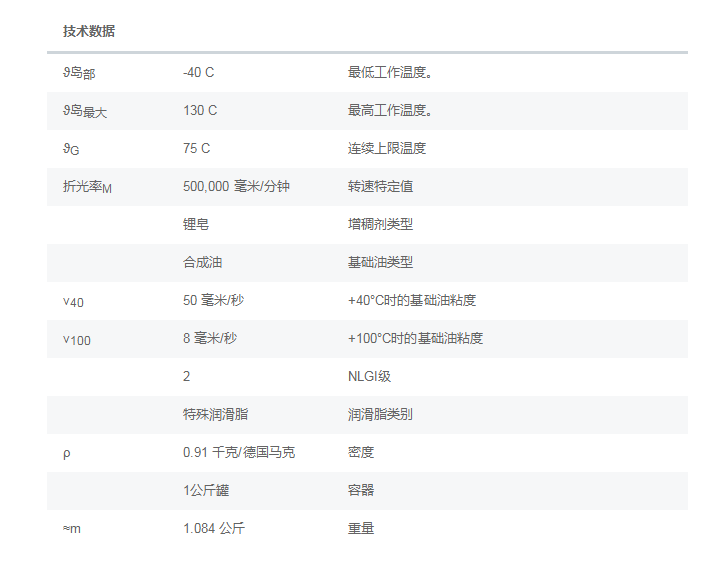Screen dimensions: 719x570
Task: Click the 技术数据 table heading
Action: pos(89,31)
